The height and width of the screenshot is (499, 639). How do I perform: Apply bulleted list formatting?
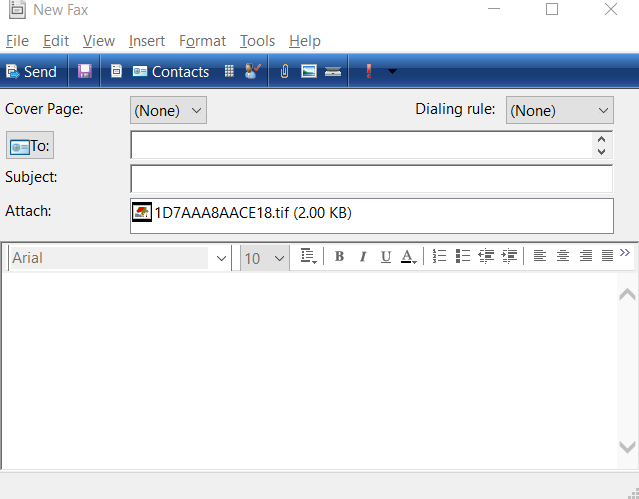463,256
